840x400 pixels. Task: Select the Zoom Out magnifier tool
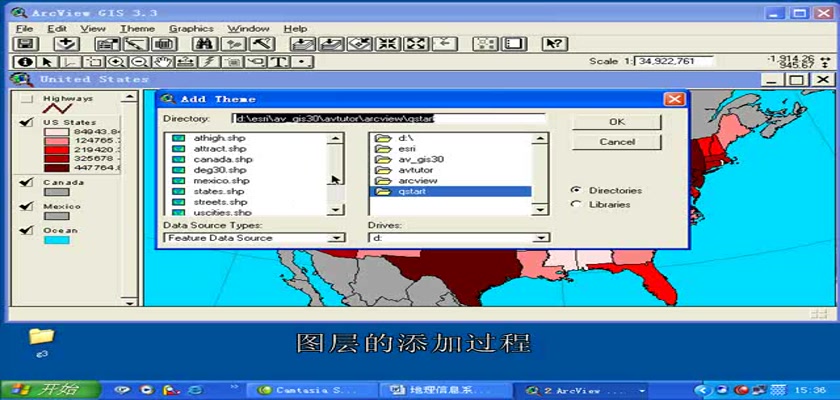coord(139,62)
